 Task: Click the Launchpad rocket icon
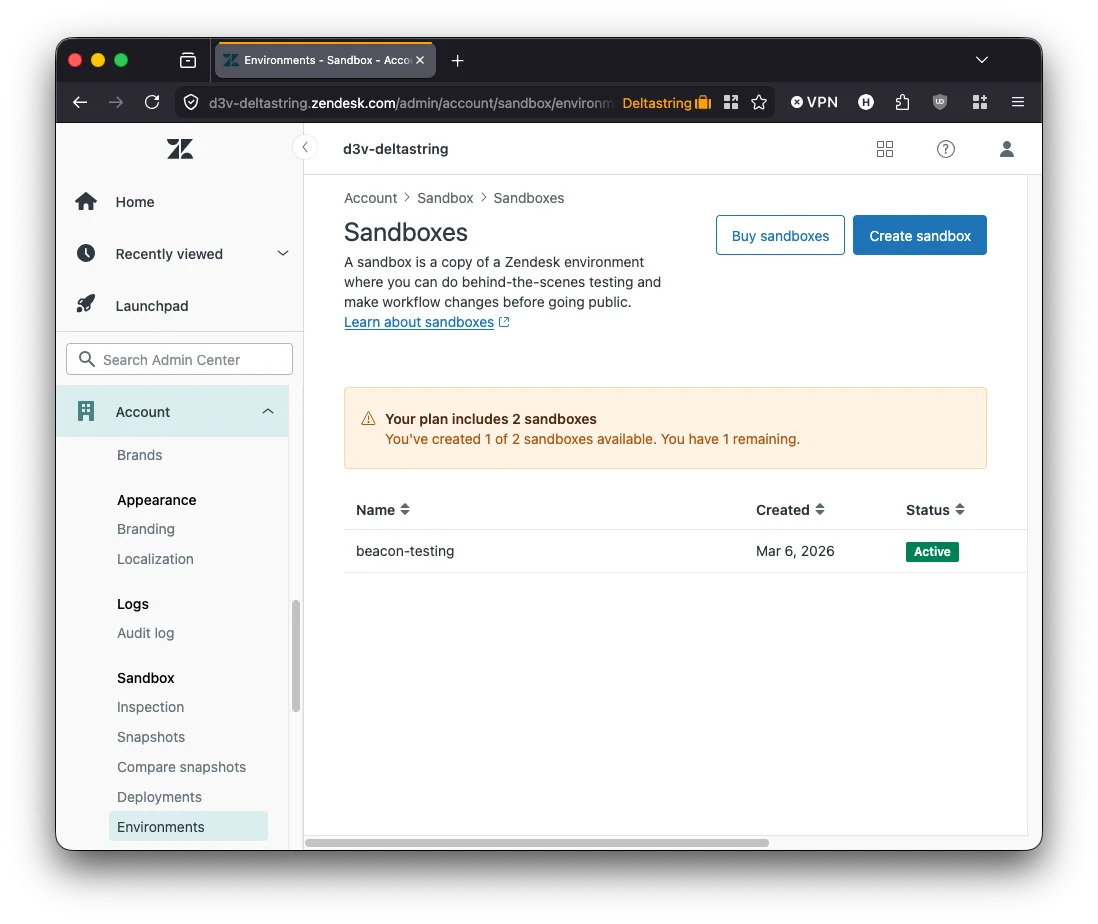86,304
